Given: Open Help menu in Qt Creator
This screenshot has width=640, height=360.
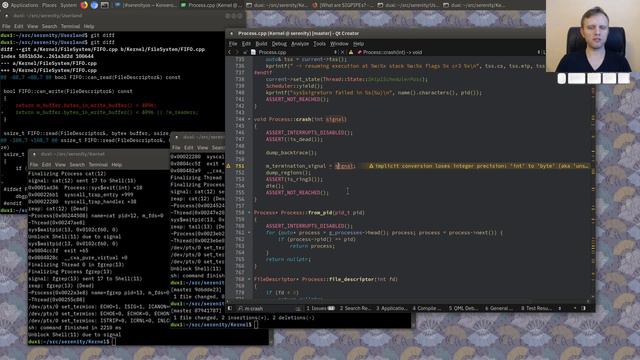Looking at the screenshot, I should coord(358,44).
